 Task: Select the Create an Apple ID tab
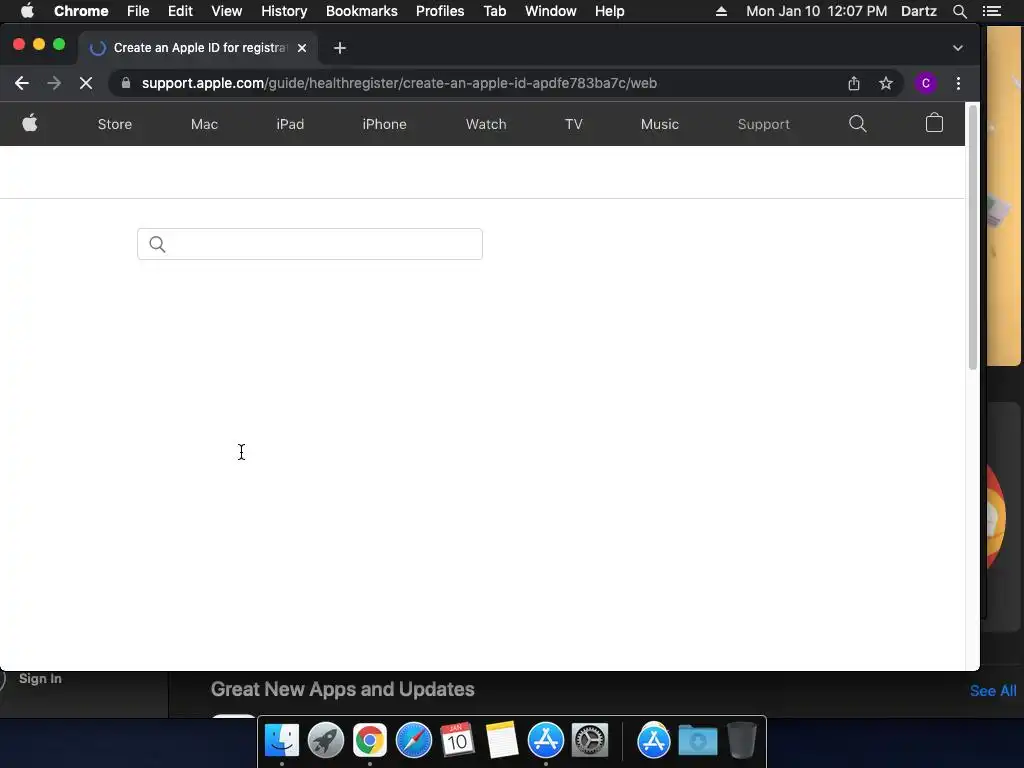pyautogui.click(x=199, y=48)
